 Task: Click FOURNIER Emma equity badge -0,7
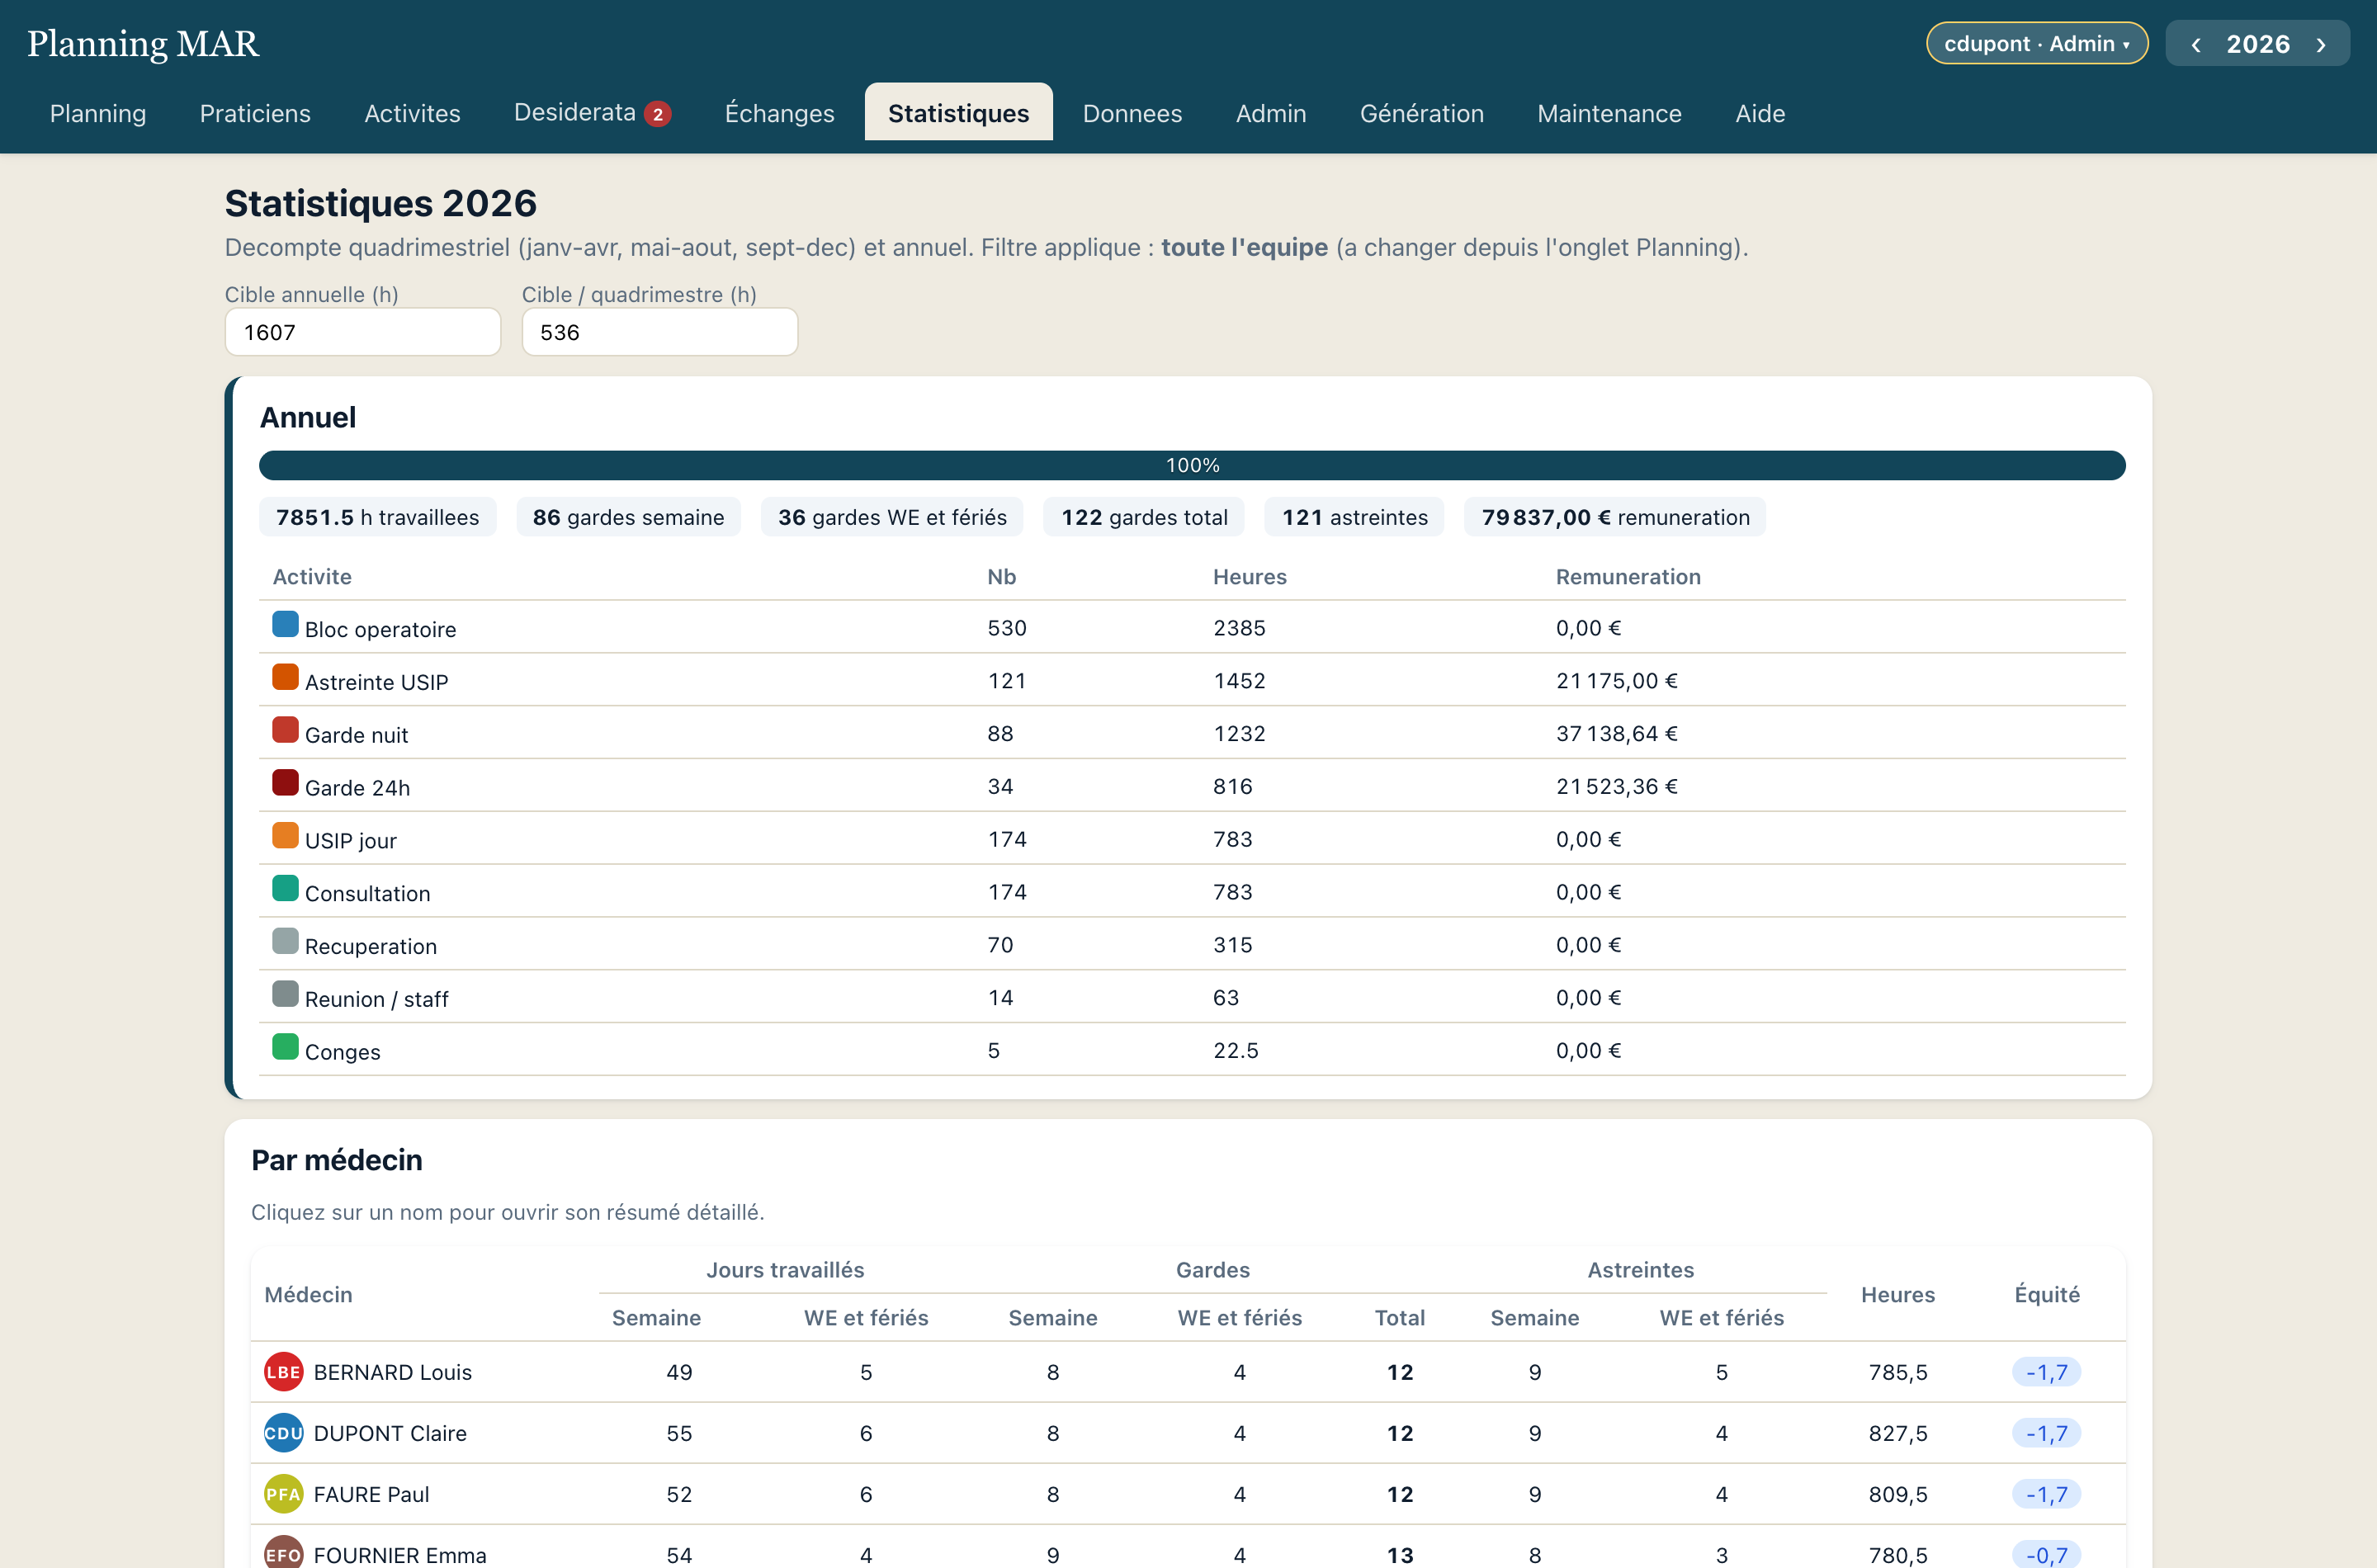pyautogui.click(x=2046, y=1555)
